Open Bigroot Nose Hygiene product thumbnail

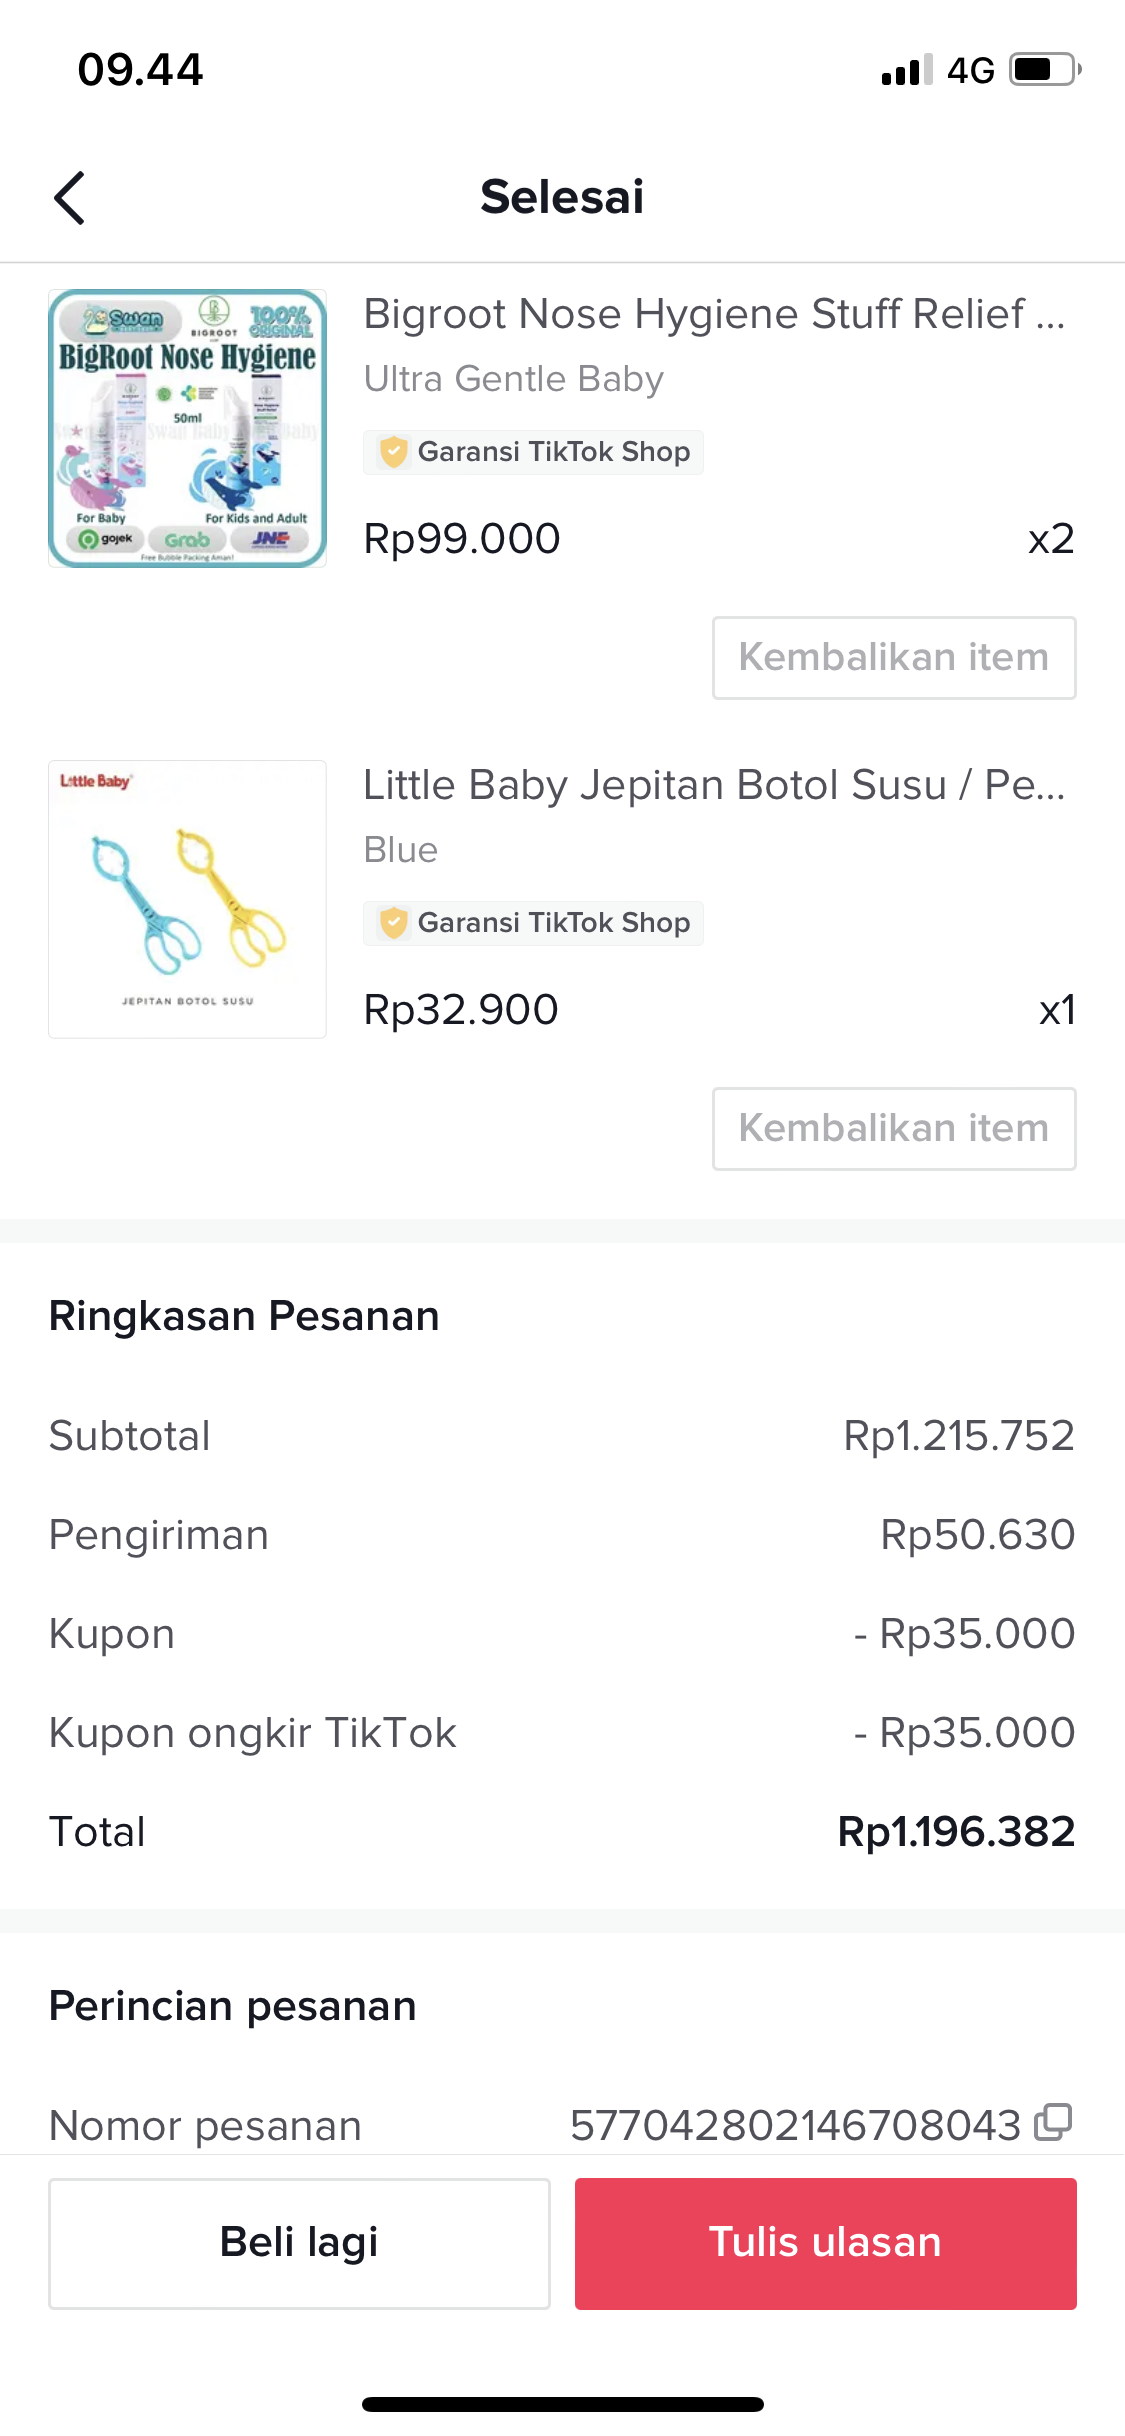pyautogui.click(x=188, y=429)
